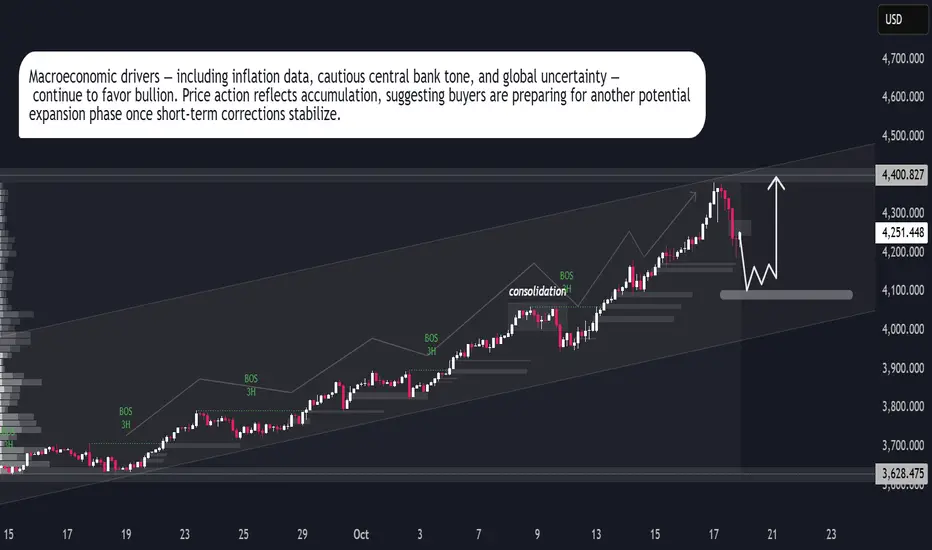Click the 21 date on the time axis
Viewport: 932px width, 550px height.
[x=770, y=534]
